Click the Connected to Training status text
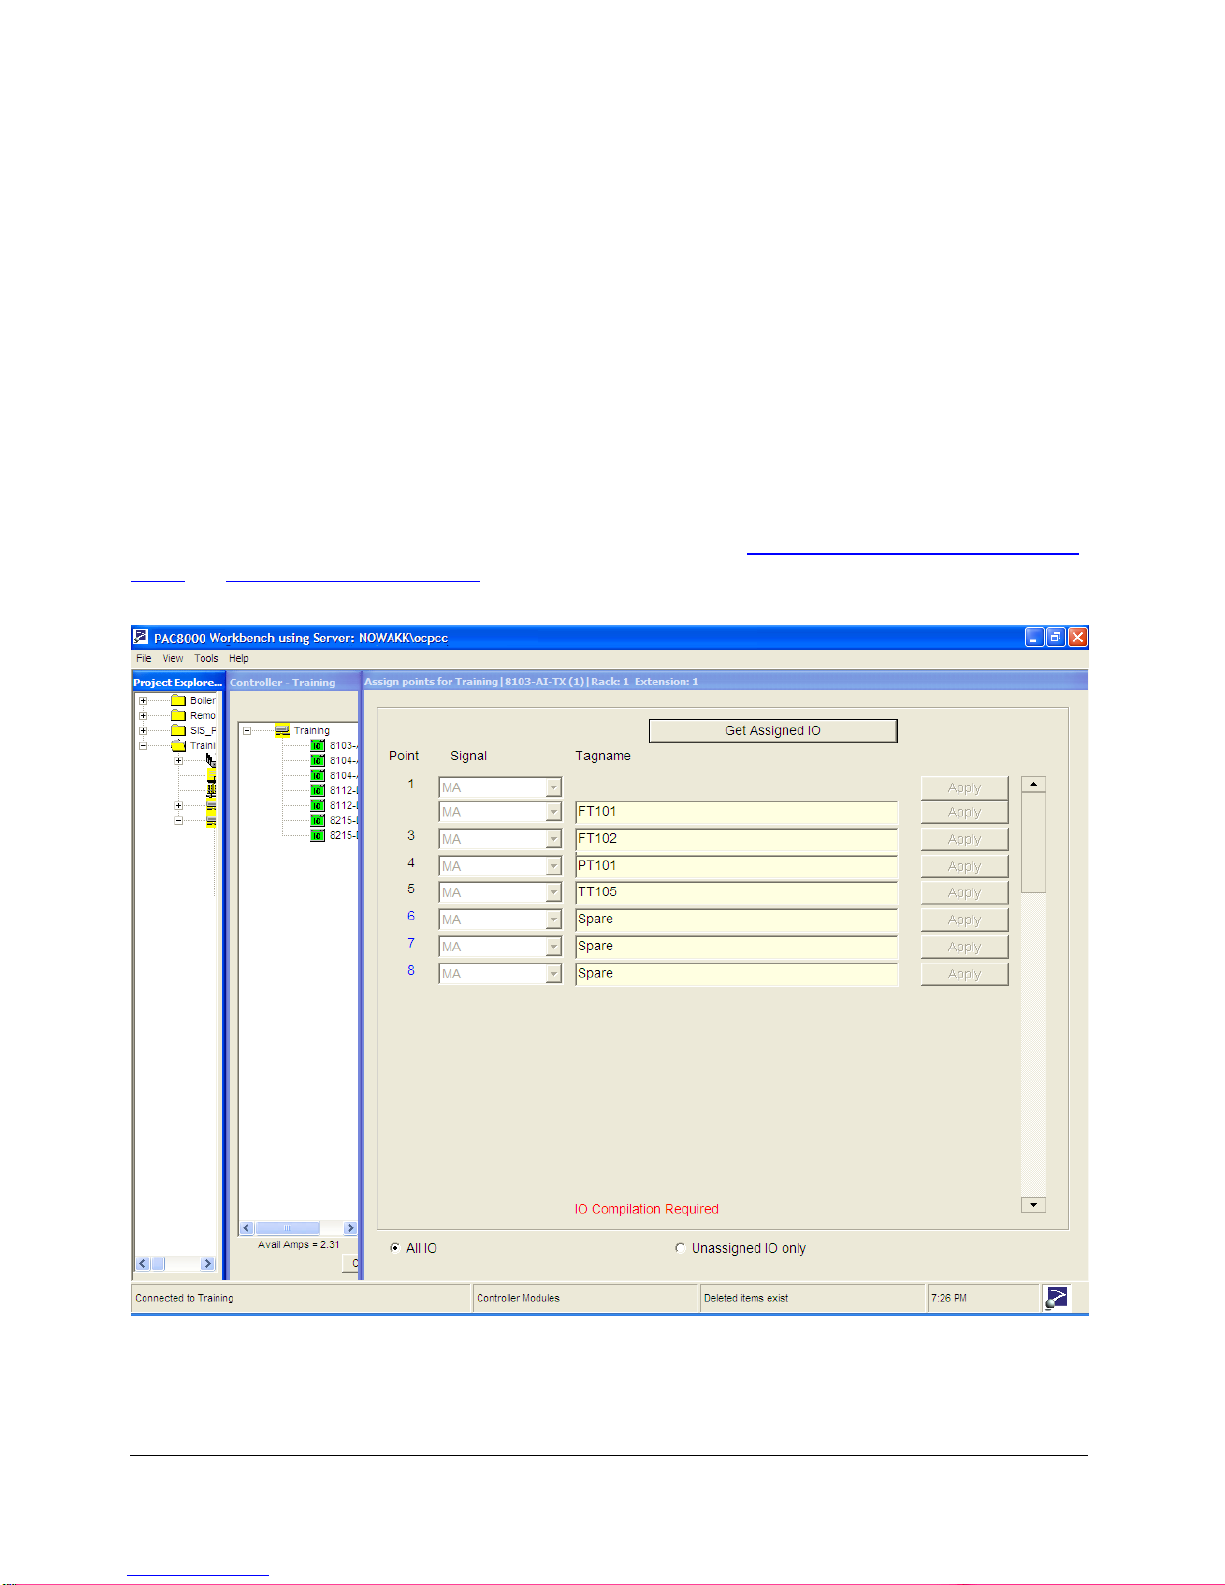Viewport: 1225px width, 1585px height. (x=184, y=1298)
